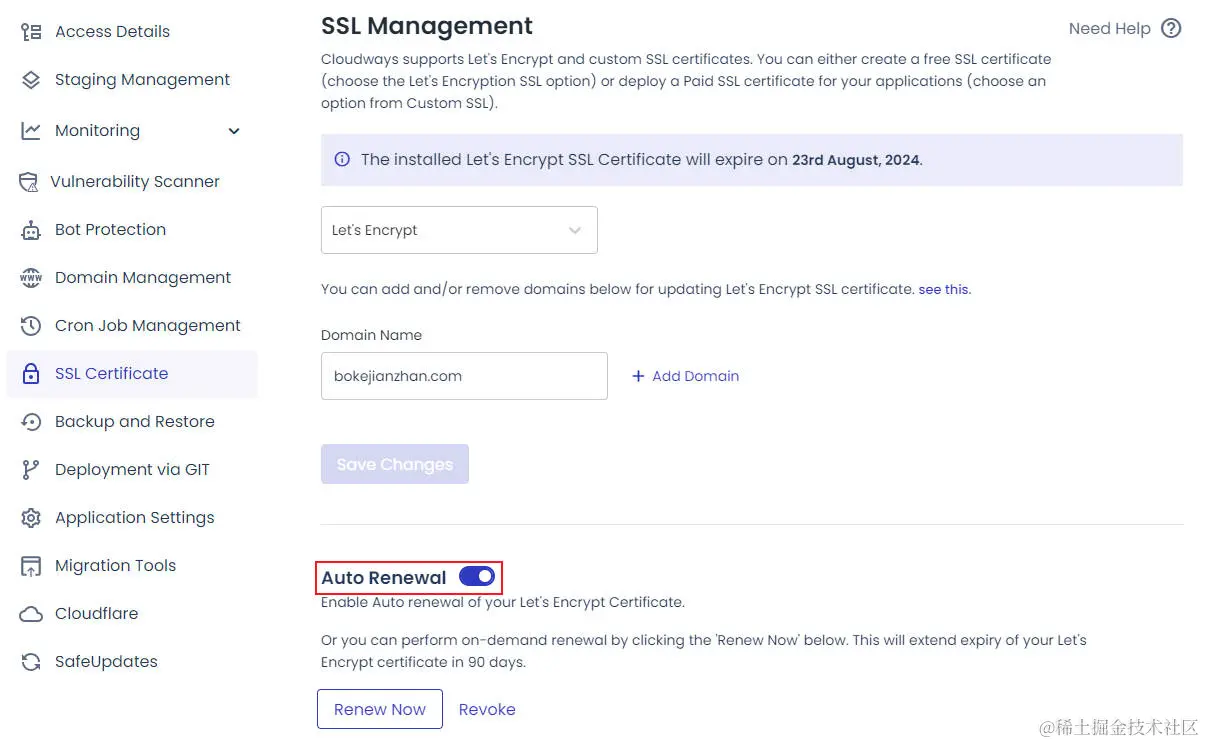Click the info icon in expiry notice
Screen dimensions: 1205x744
(342, 160)
